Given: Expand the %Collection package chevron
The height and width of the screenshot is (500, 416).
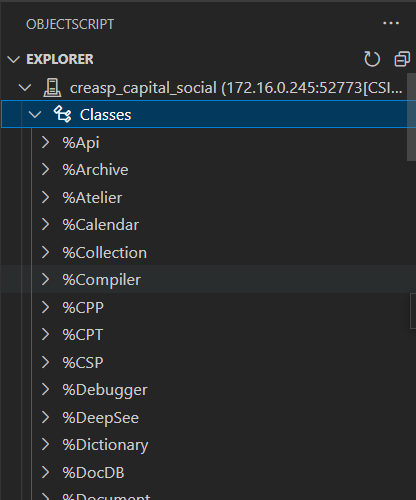Looking at the screenshot, I should point(45,252).
